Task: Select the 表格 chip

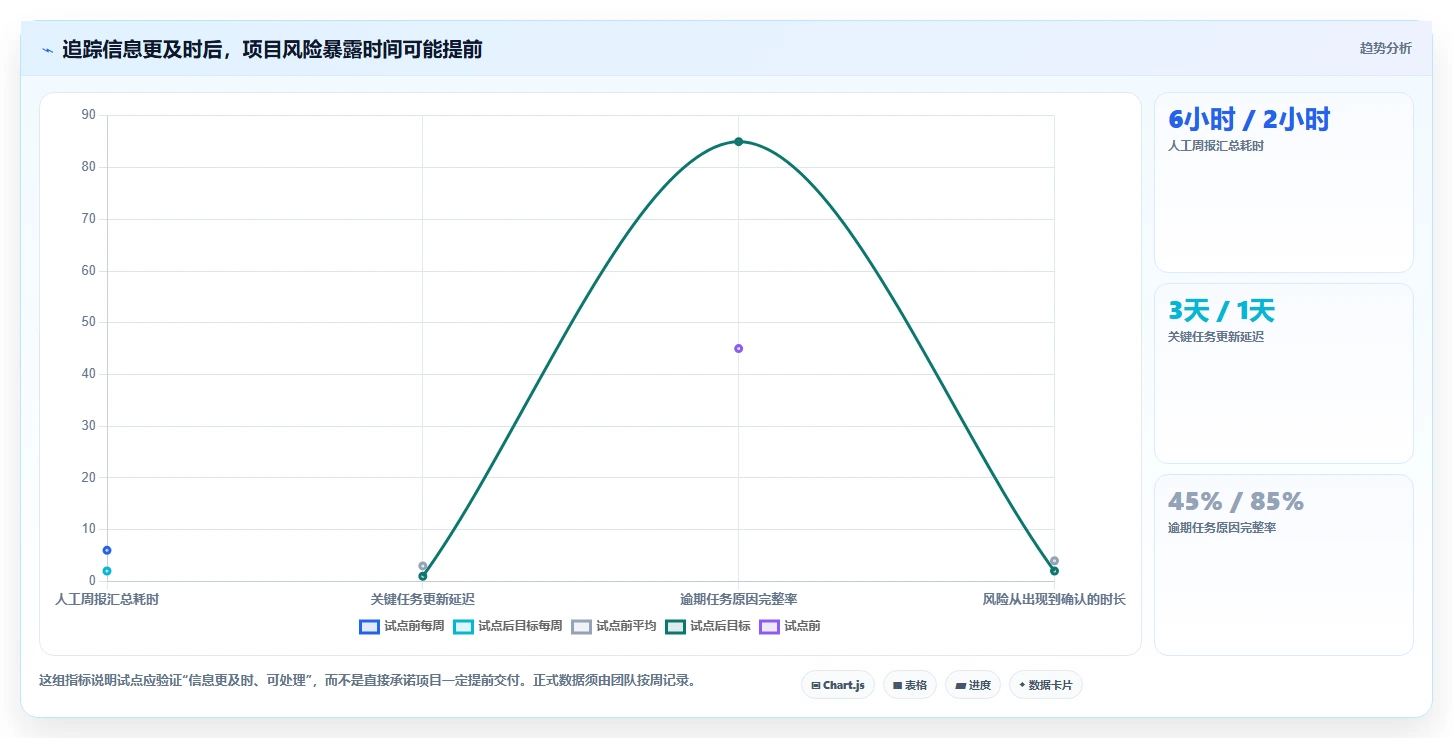Action: coord(910,685)
